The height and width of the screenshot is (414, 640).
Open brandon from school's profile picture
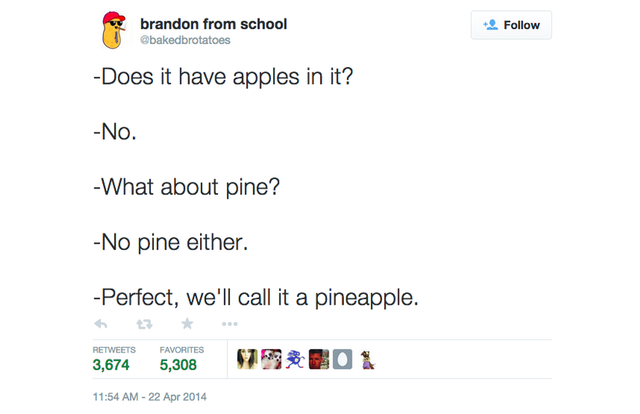pyautogui.click(x=114, y=31)
